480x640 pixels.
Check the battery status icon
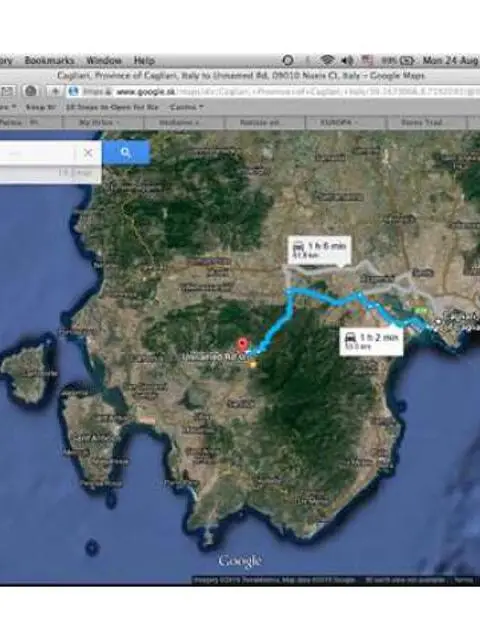tap(407, 60)
